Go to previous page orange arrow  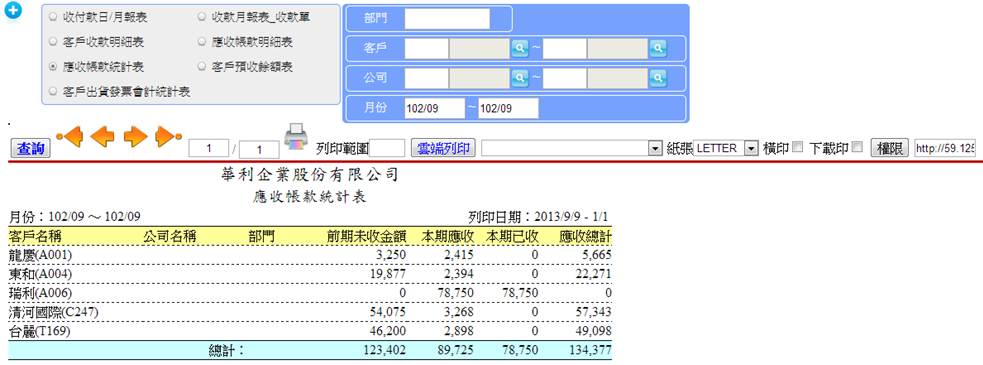click(103, 136)
